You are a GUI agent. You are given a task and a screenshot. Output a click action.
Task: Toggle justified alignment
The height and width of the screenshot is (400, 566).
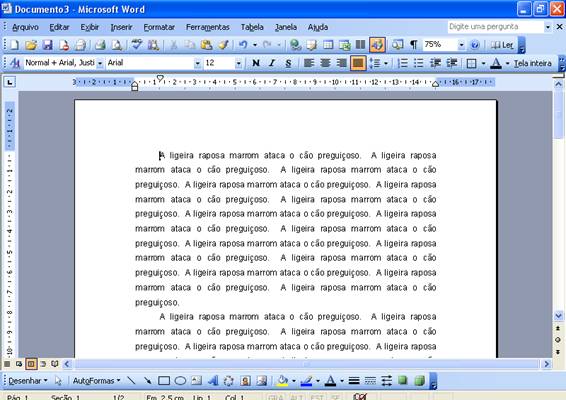point(358,63)
